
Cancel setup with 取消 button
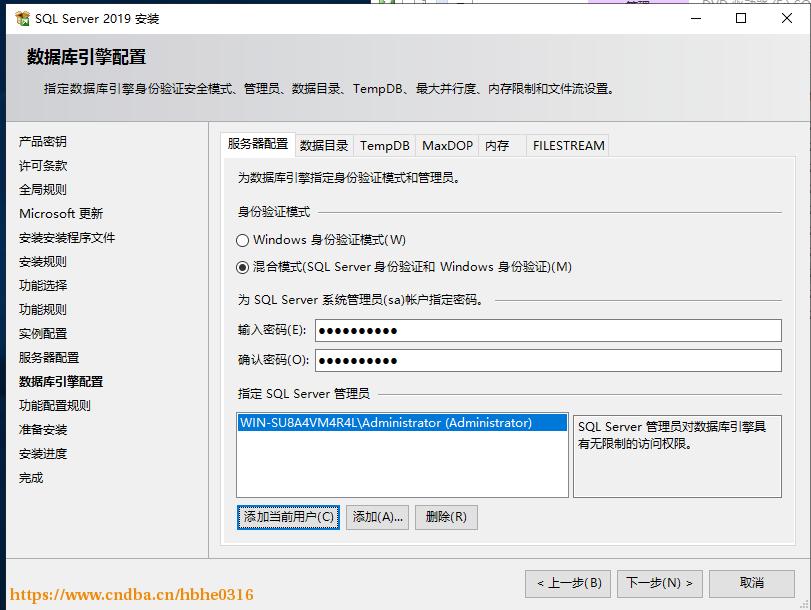[x=752, y=584]
